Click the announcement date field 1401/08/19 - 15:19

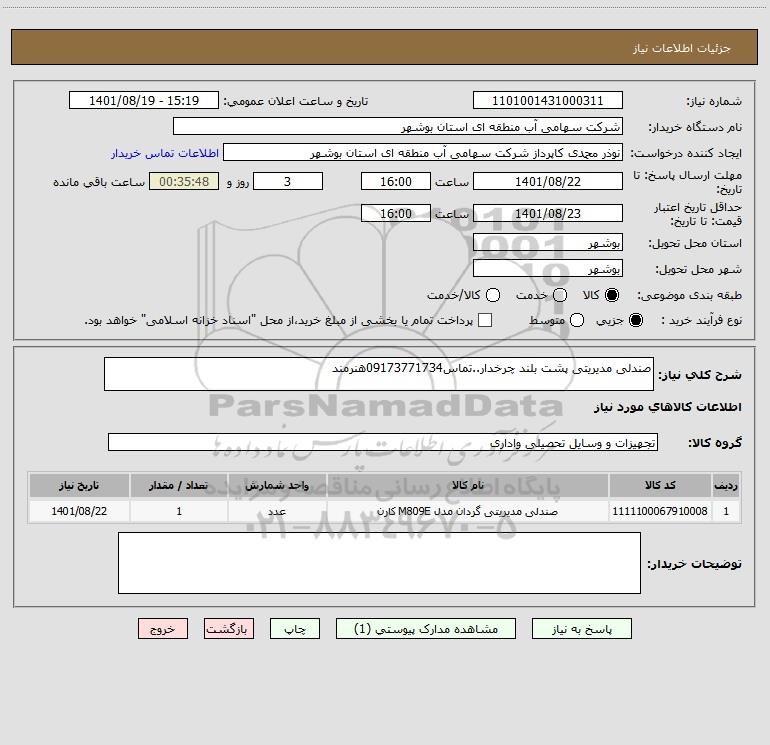coord(144,101)
